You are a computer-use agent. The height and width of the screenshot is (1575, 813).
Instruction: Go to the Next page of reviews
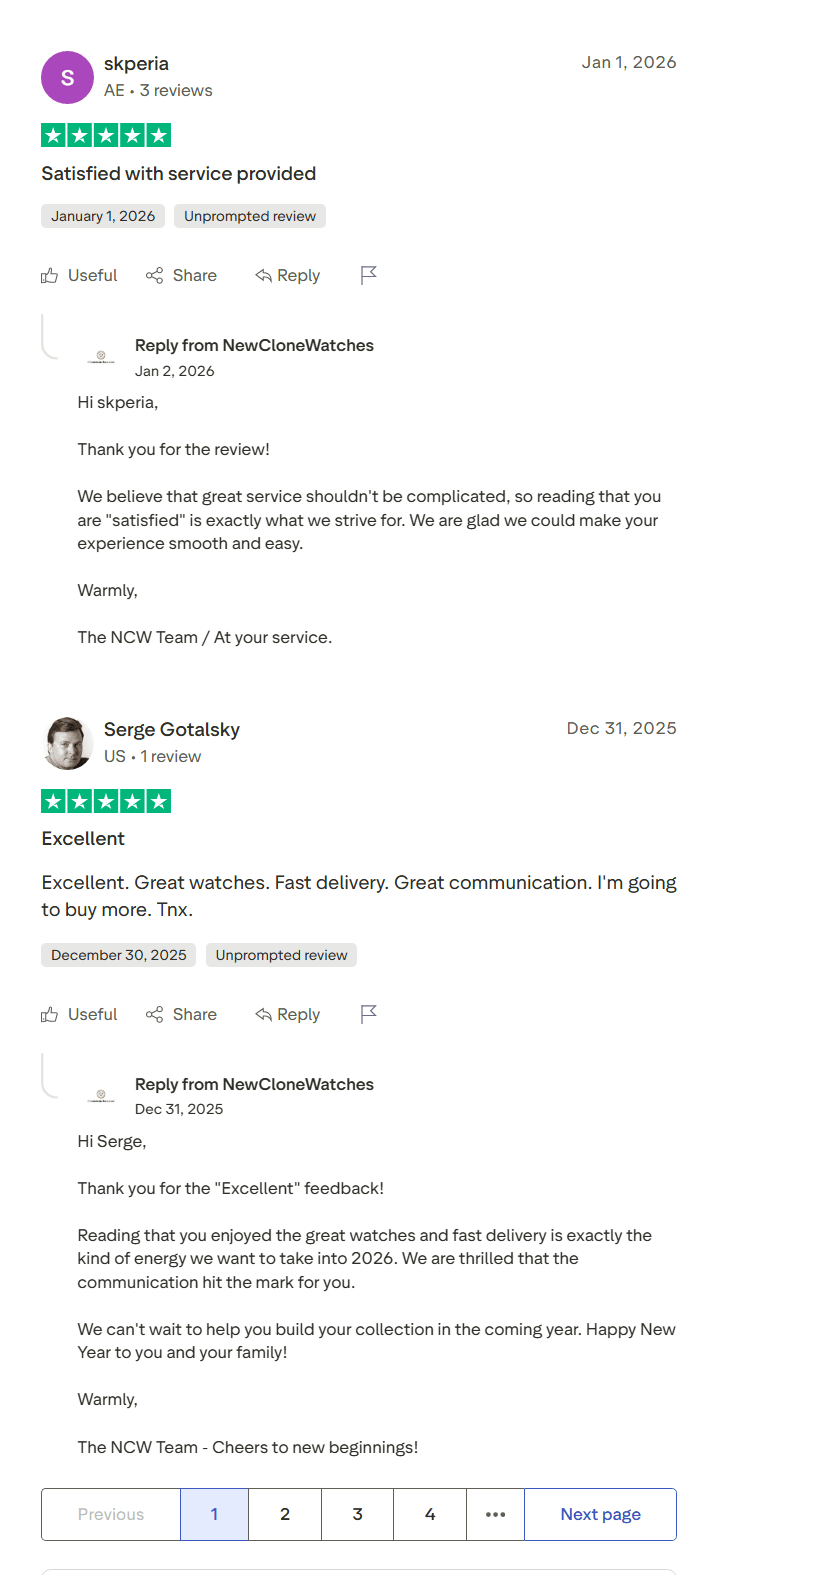tap(600, 1514)
